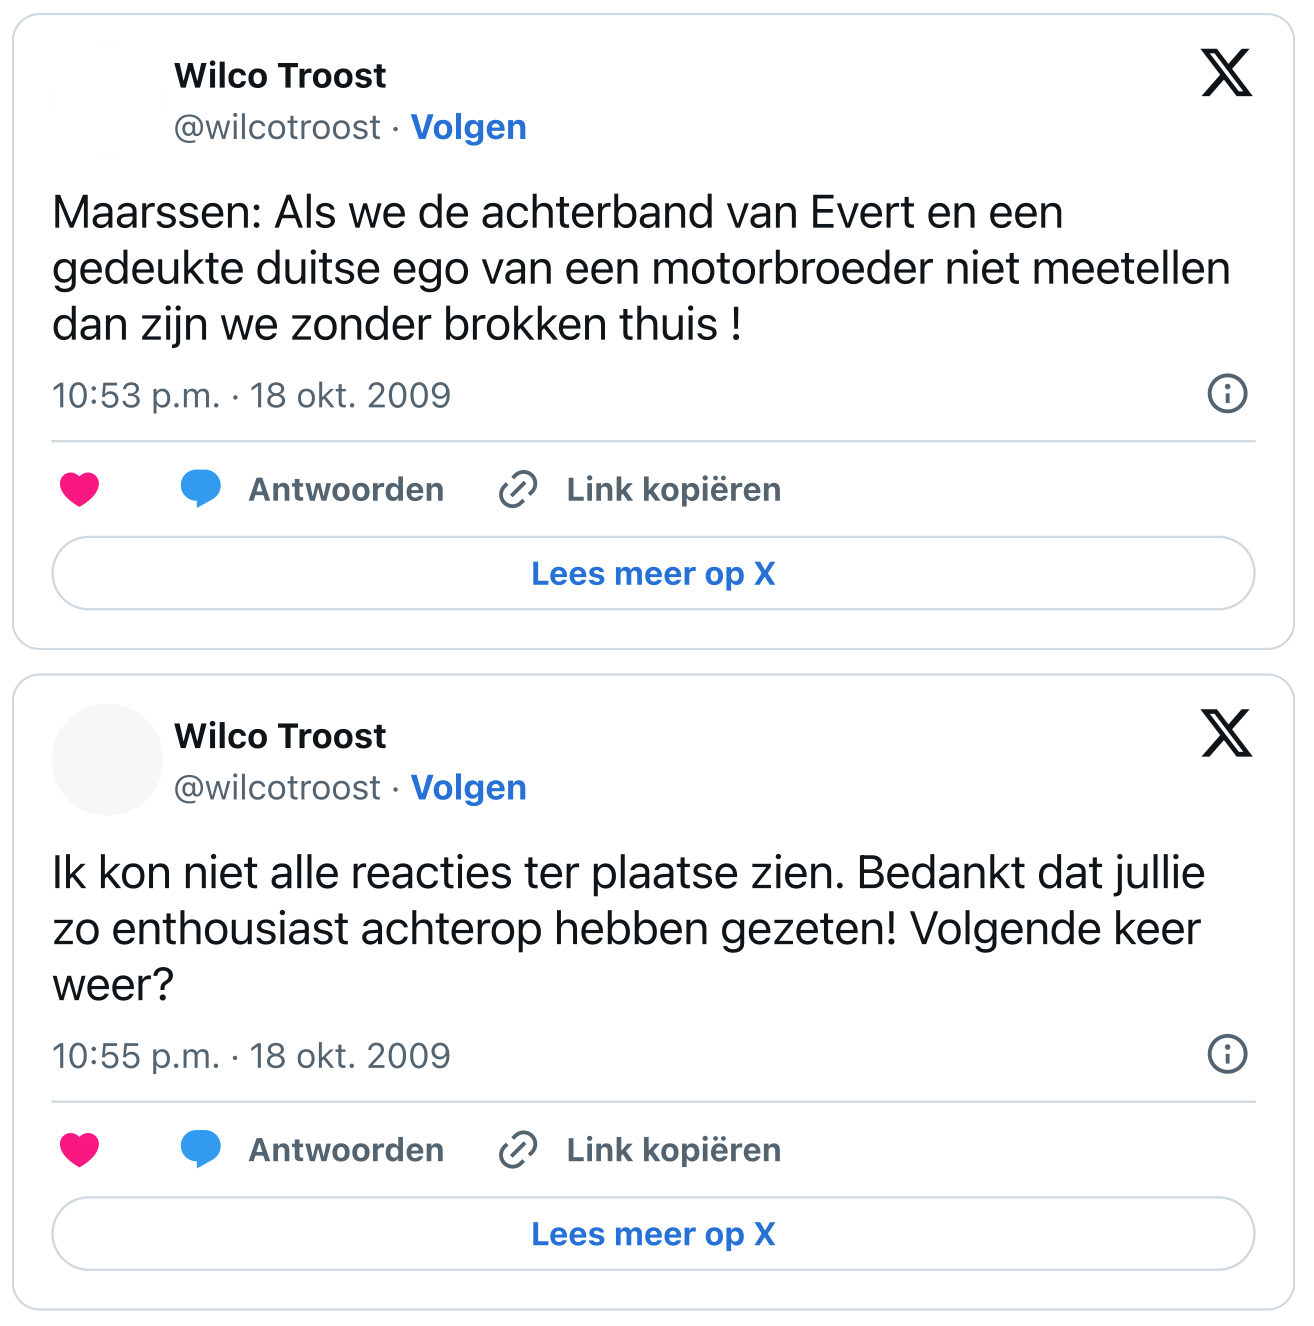Click the X logo on the second tweet
The width and height of the screenshot is (1314, 1326).
pyautogui.click(x=1226, y=733)
